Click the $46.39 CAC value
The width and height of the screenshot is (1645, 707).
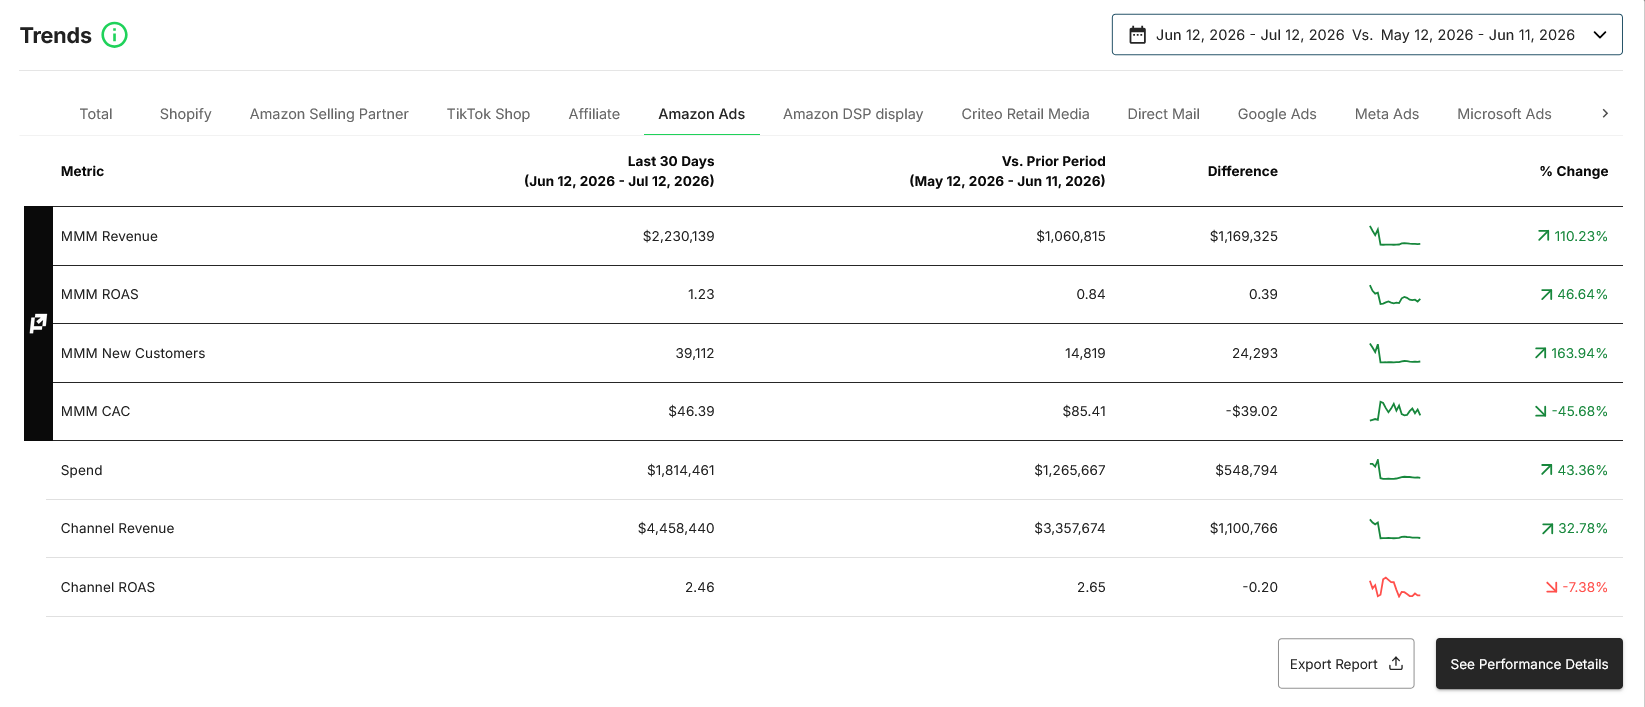691,411
